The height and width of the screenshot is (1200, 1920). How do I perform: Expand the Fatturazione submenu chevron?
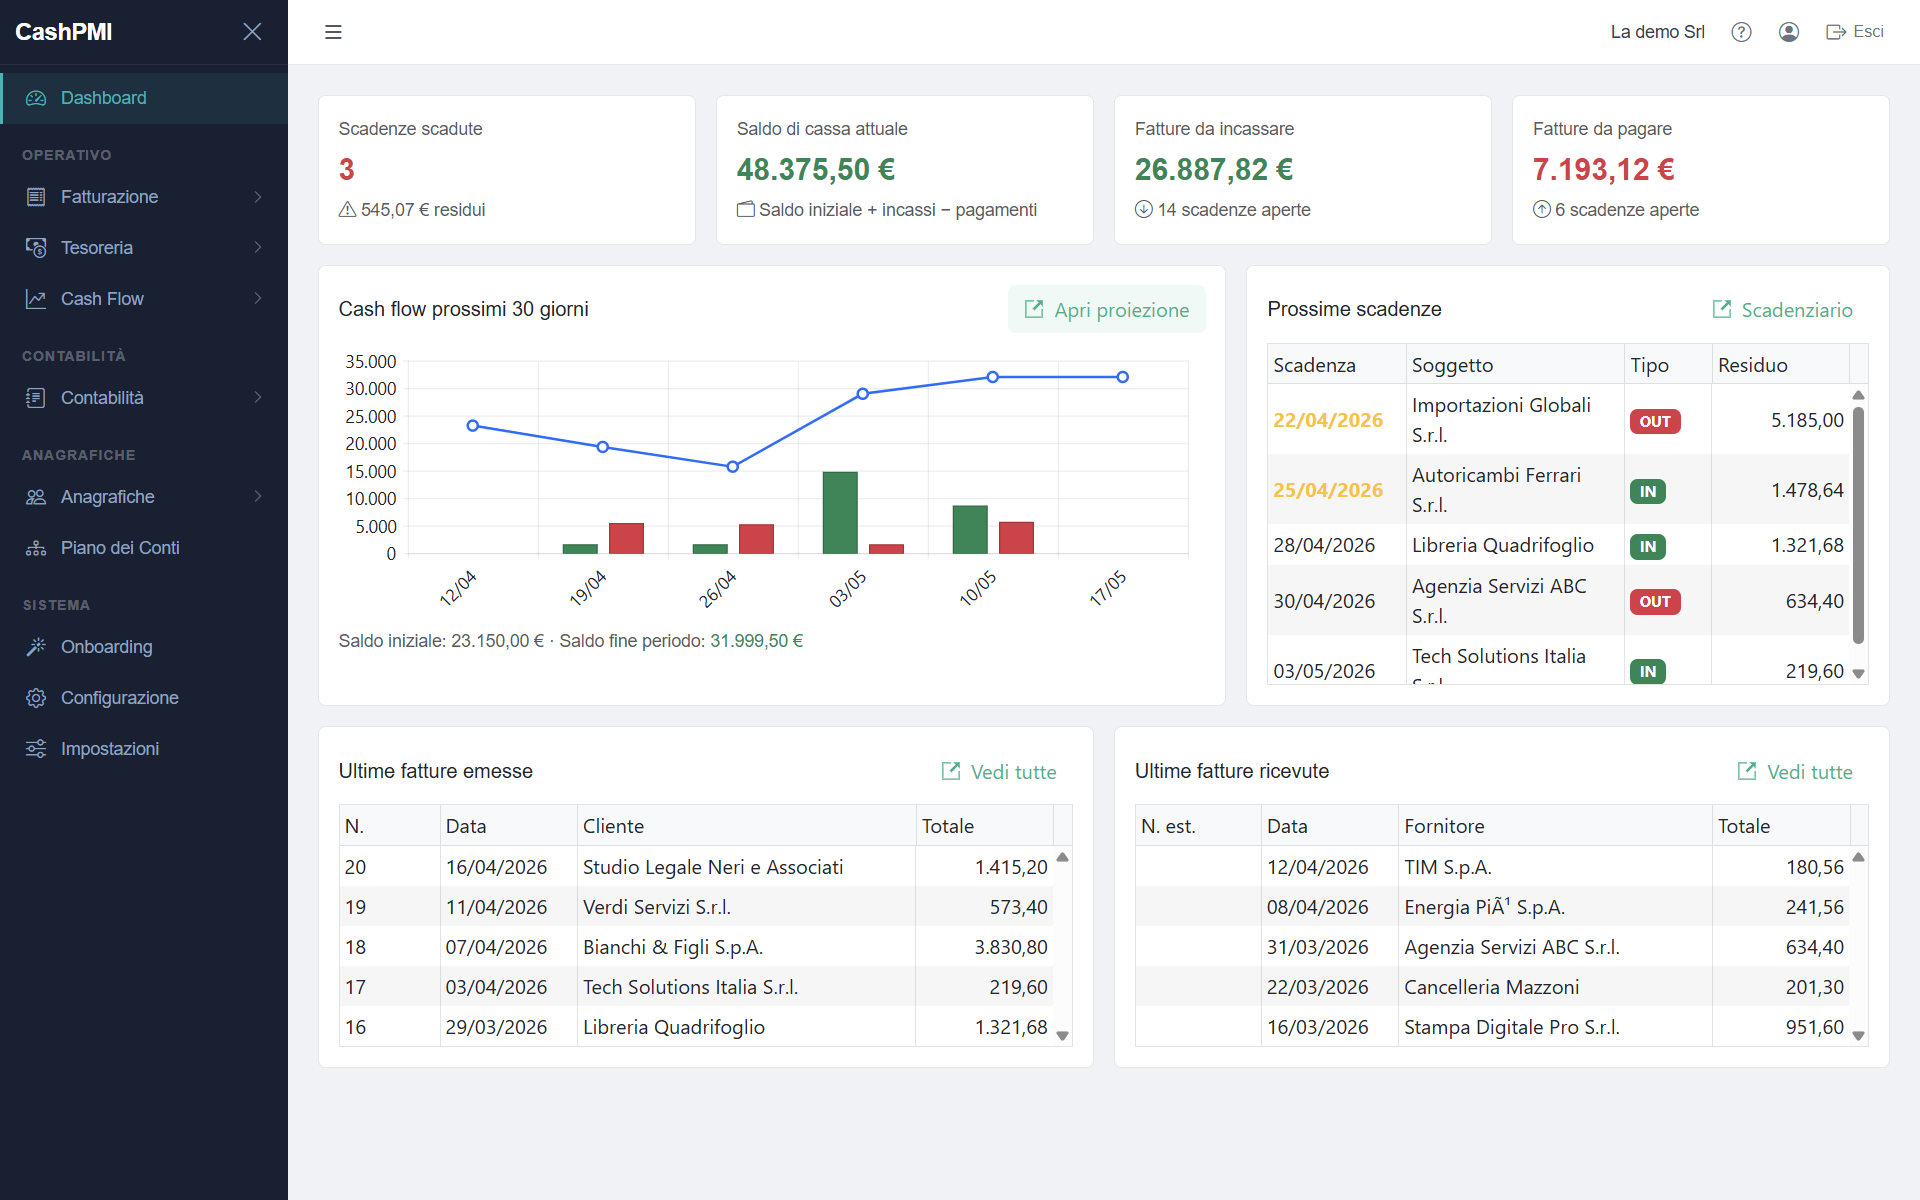pos(258,197)
